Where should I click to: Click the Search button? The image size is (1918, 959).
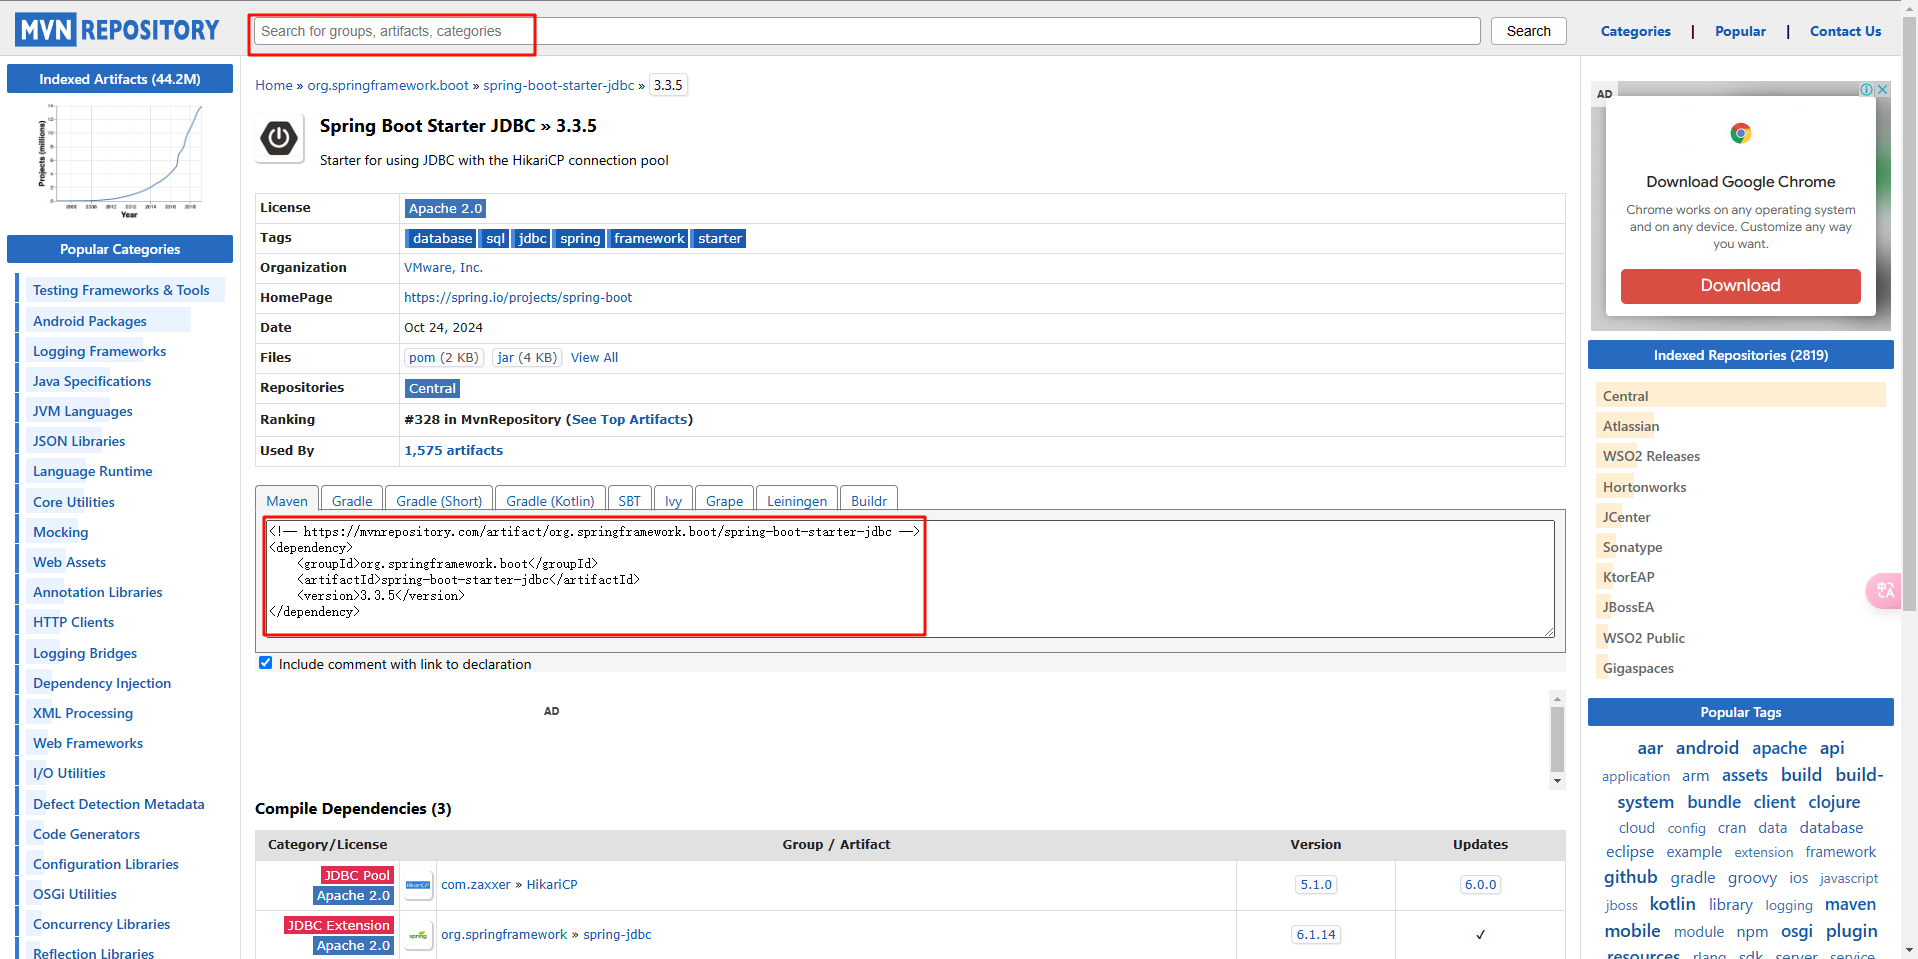point(1529,31)
